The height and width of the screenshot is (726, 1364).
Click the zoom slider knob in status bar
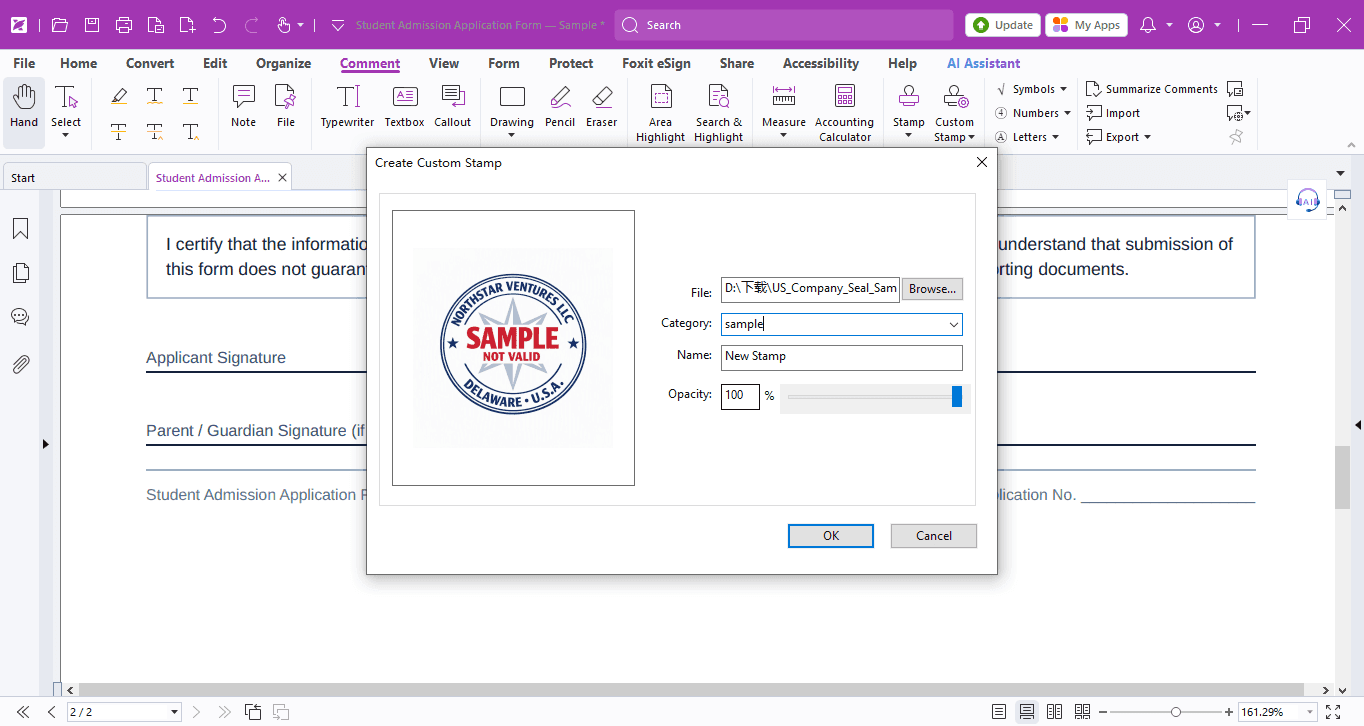pyautogui.click(x=1177, y=712)
